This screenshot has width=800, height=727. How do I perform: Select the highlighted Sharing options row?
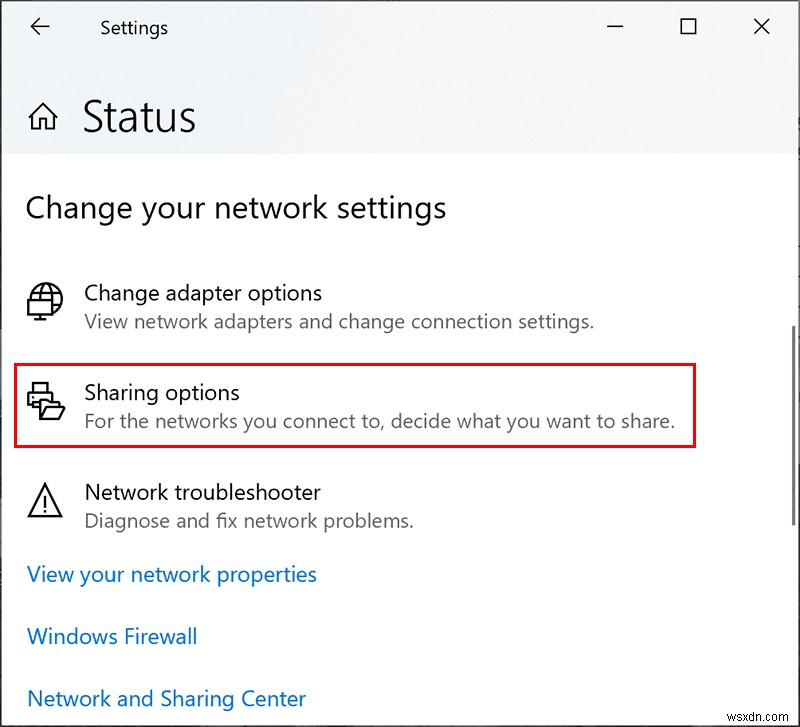click(354, 403)
